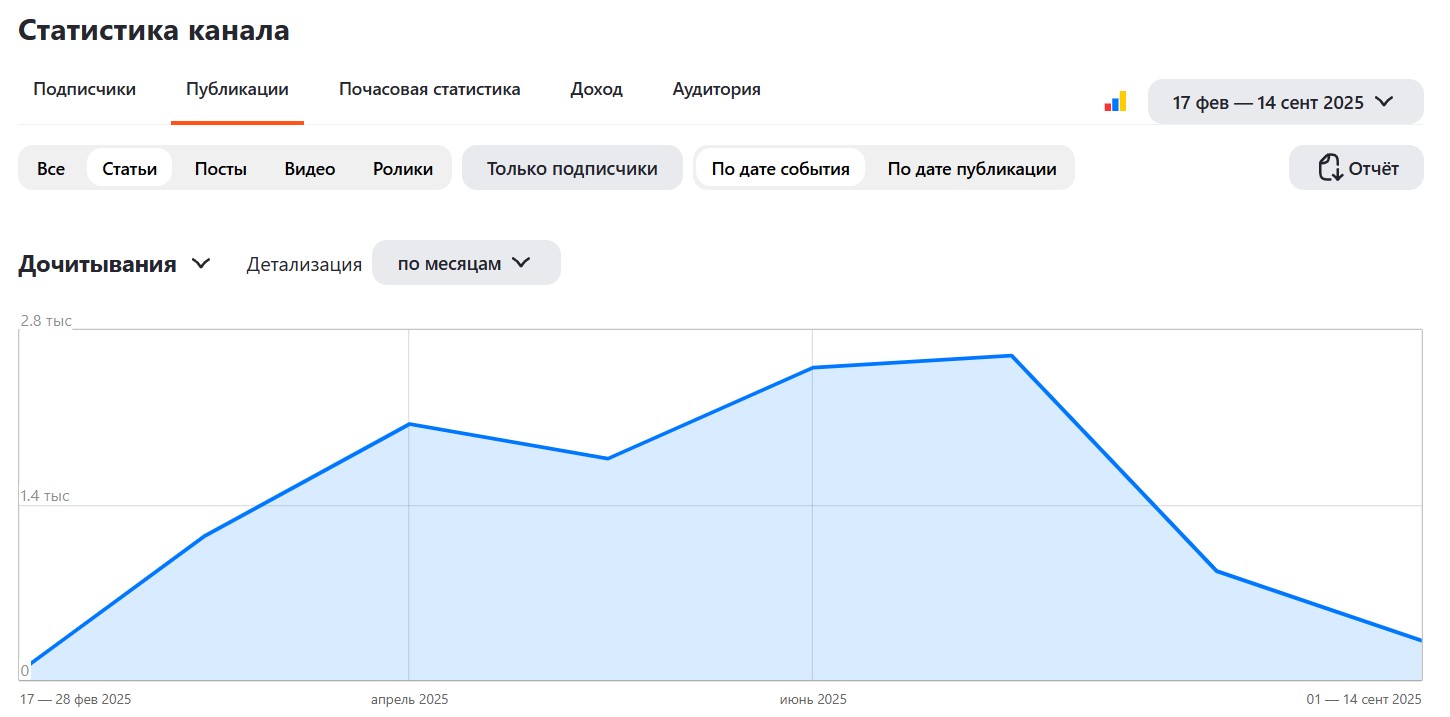Expand the date range chevron arrow

point(1384,101)
